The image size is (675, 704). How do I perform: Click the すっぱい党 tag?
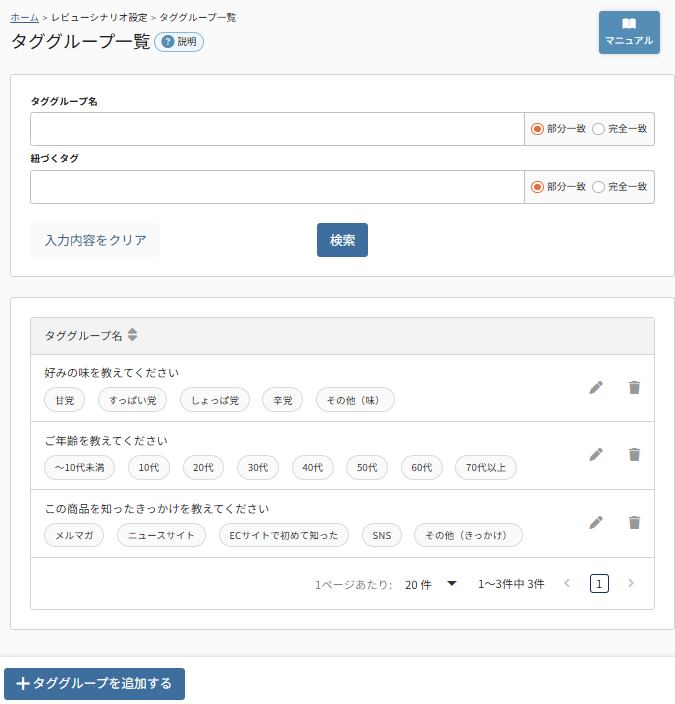132,400
